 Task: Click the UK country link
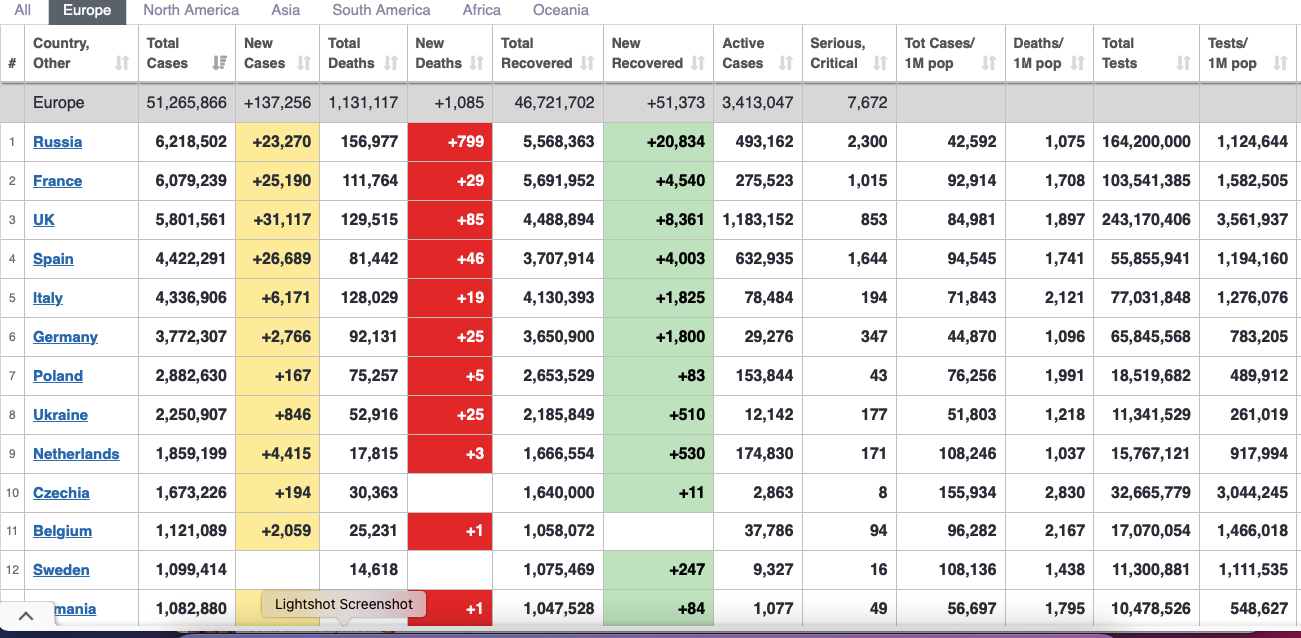tap(44, 220)
